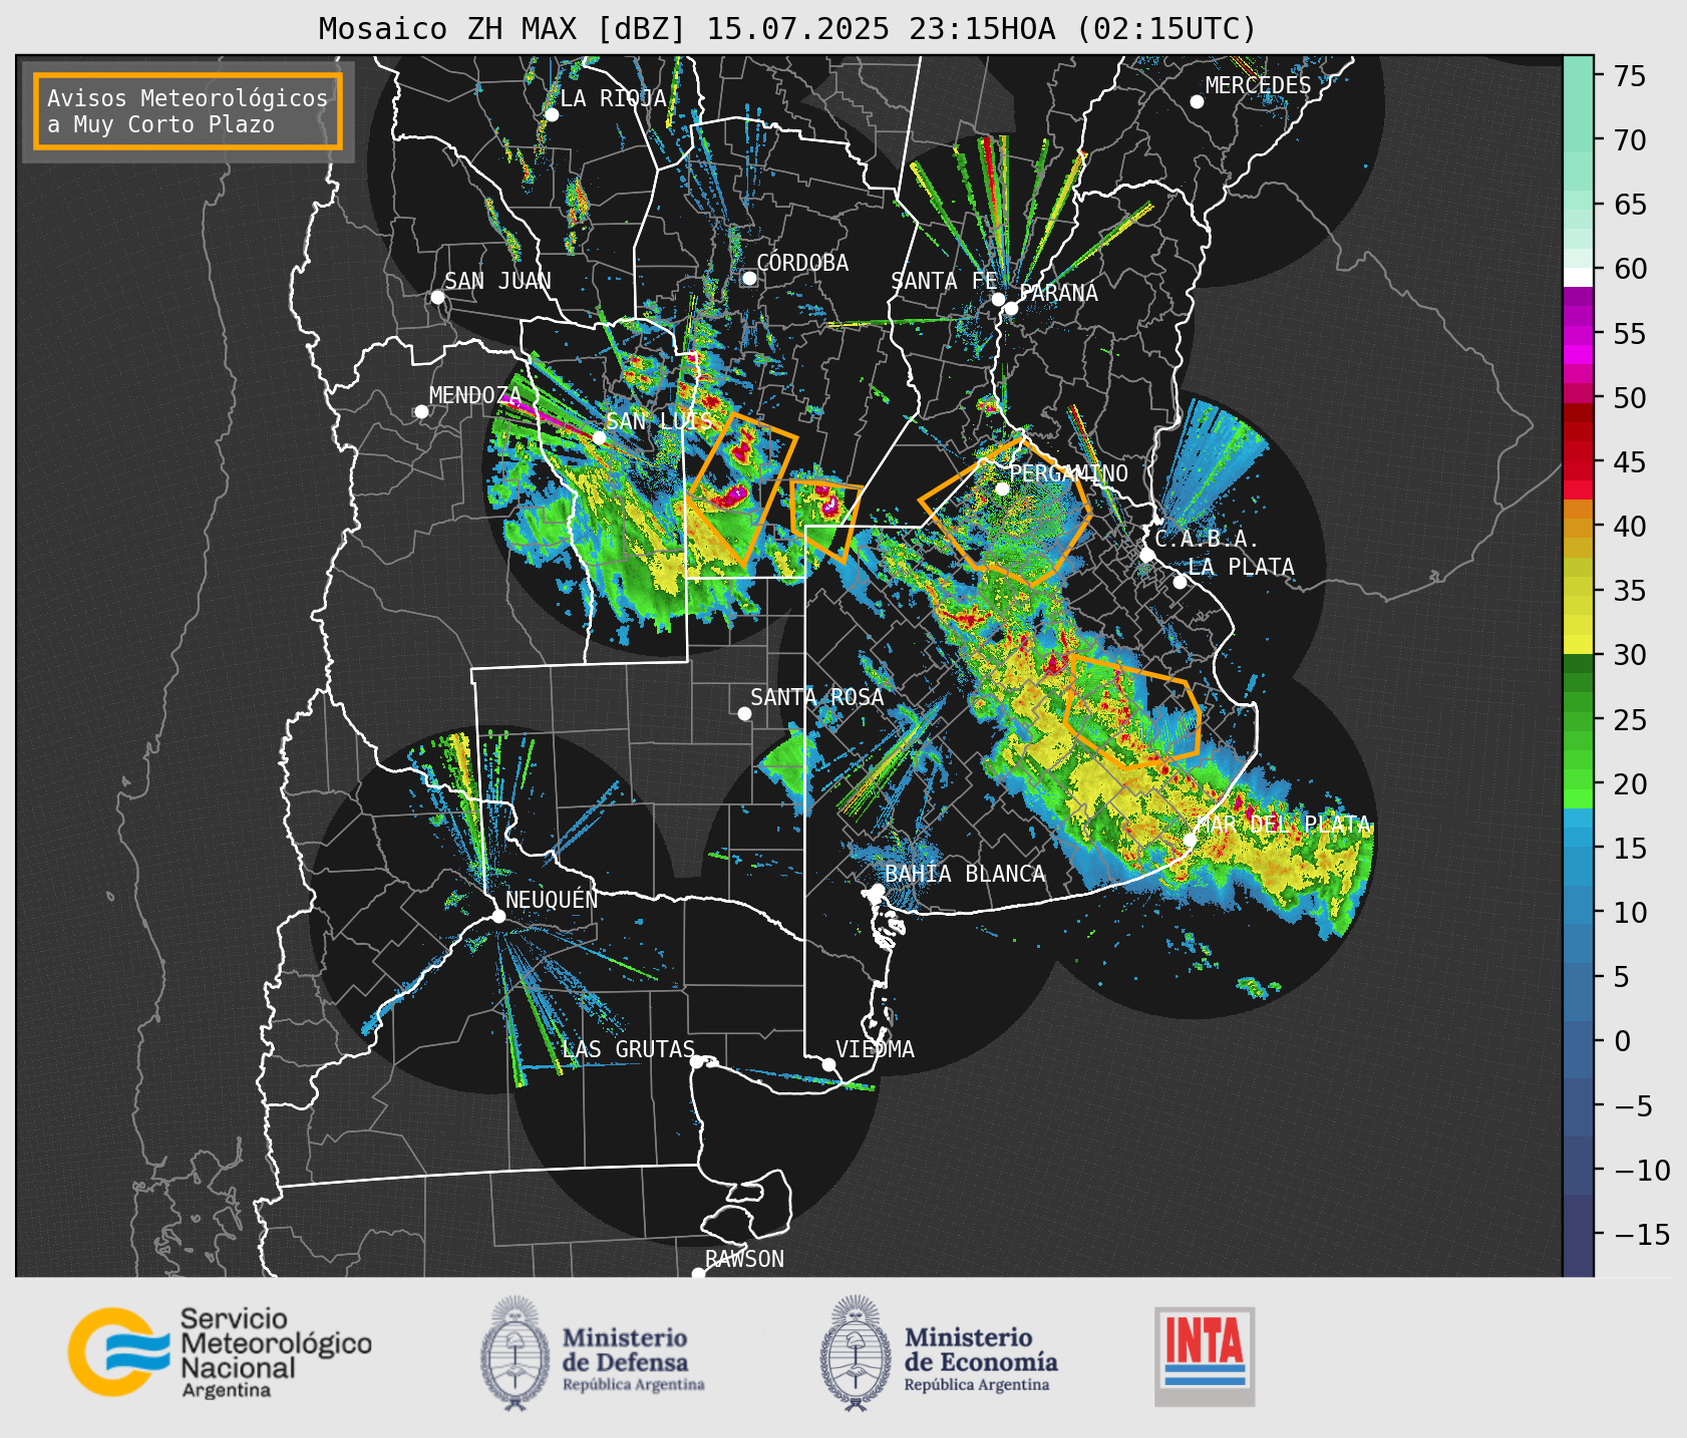Click the MAR DEL PLATA city label
Screen dimensions: 1687x1438
click(1283, 825)
